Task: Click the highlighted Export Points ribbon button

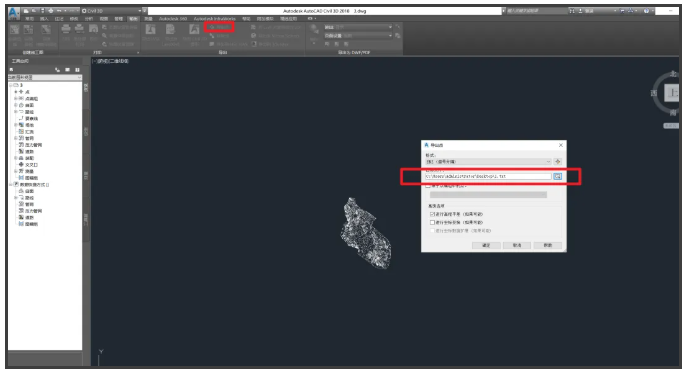Action: (219, 27)
